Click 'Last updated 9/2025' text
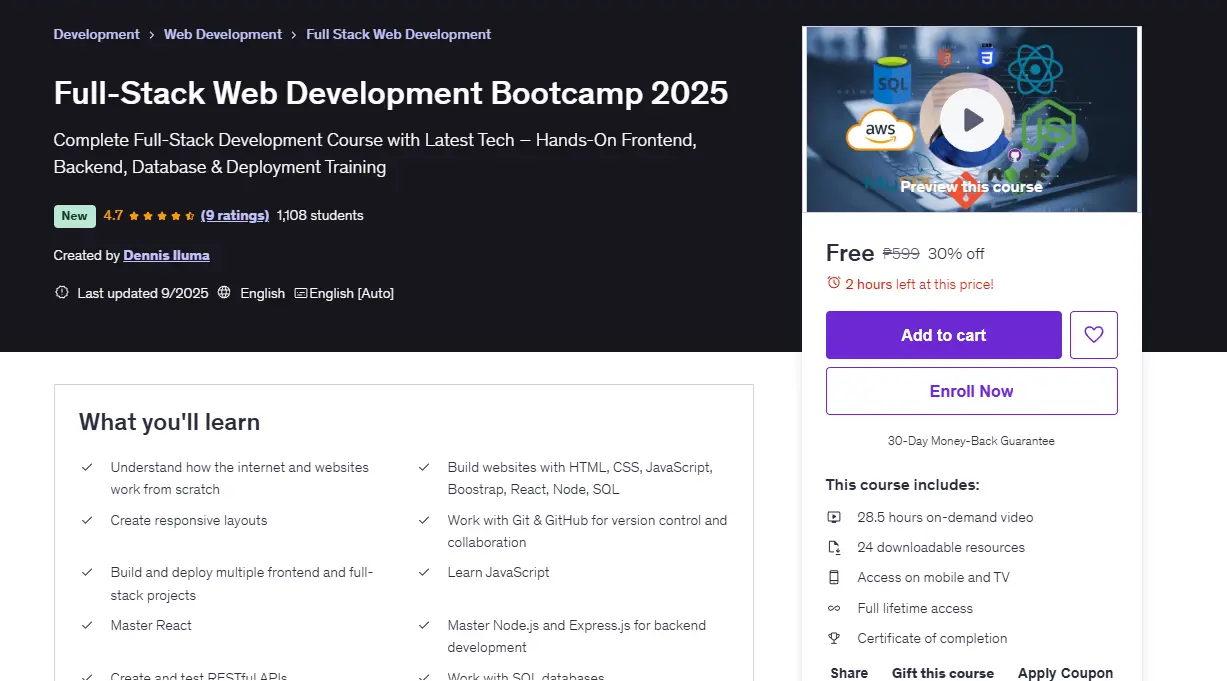This screenshot has height=681, width=1227. click(x=143, y=293)
